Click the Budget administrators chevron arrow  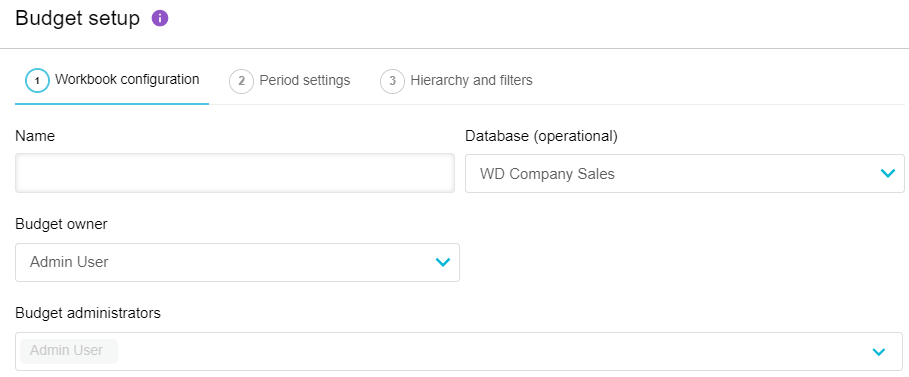(879, 351)
